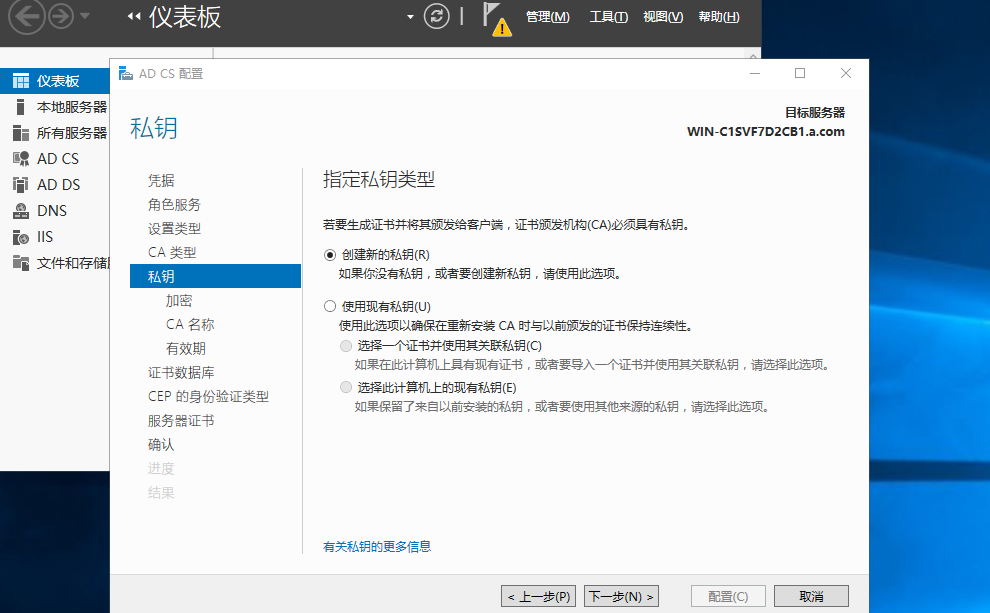This screenshot has height=613, width=990.
Task: Close the AD CS 配置 window
Action: coord(846,73)
